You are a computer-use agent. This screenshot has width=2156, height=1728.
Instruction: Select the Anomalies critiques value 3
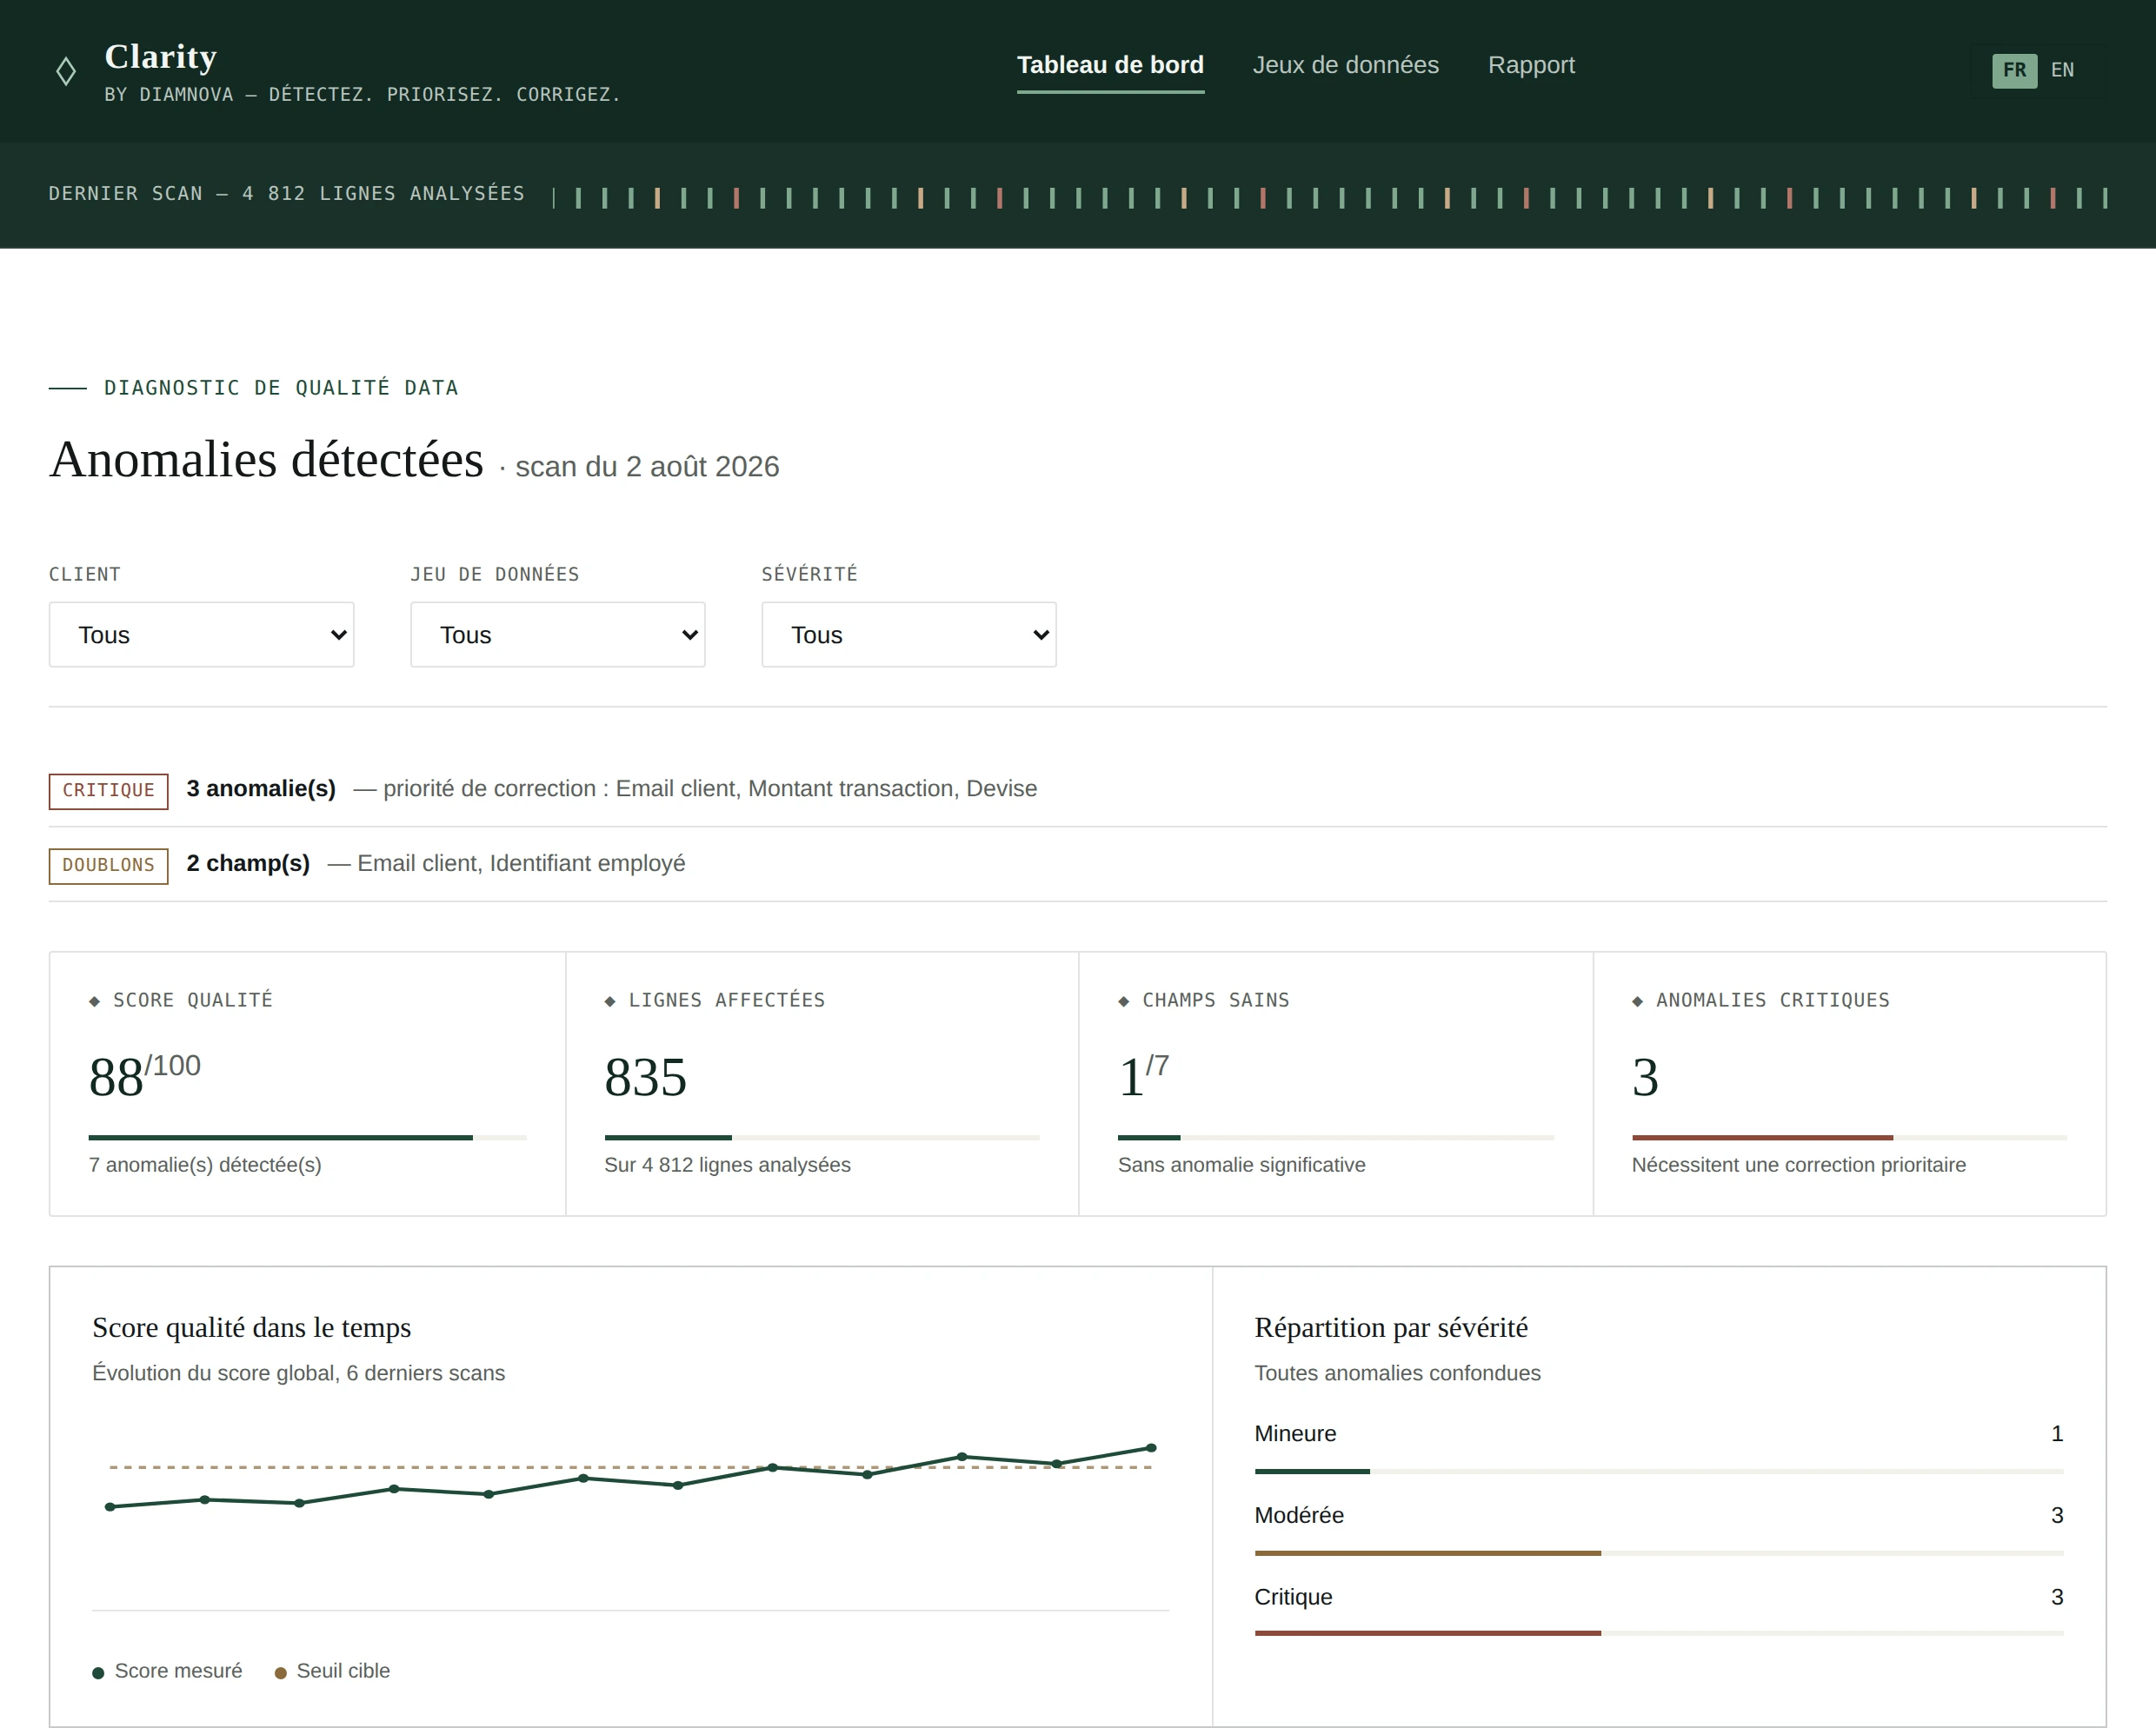(1645, 1077)
